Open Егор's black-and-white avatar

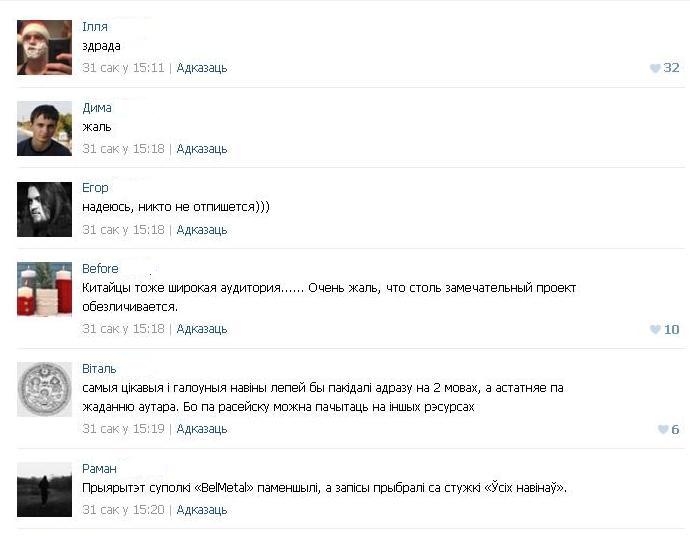pyautogui.click(x=44, y=209)
